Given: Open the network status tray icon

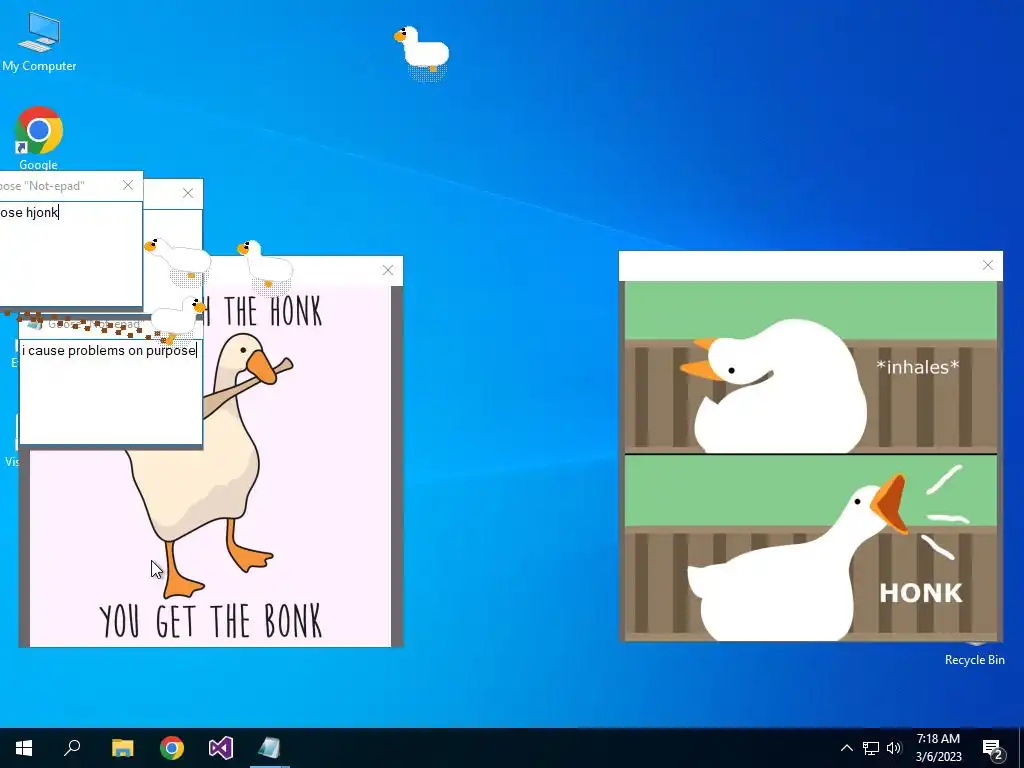Looking at the screenshot, I should pos(871,748).
